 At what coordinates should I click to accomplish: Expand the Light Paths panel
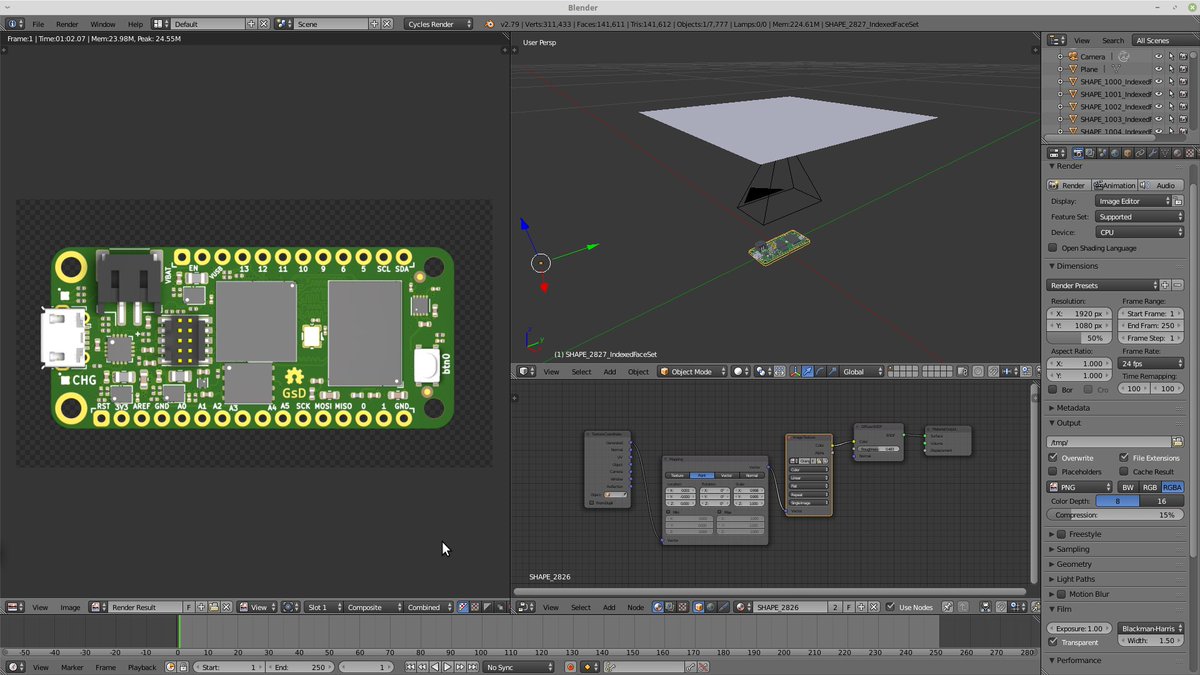1076,579
